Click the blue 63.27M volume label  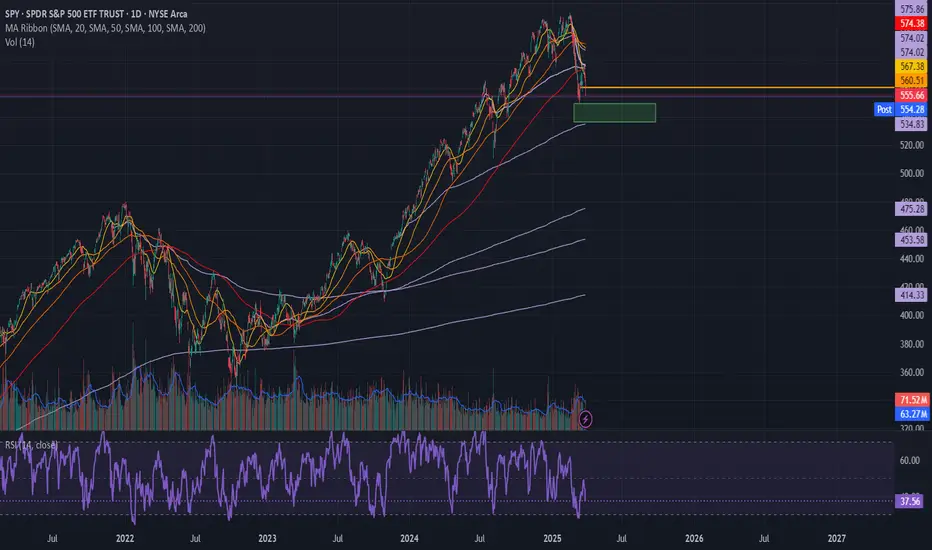[912, 414]
